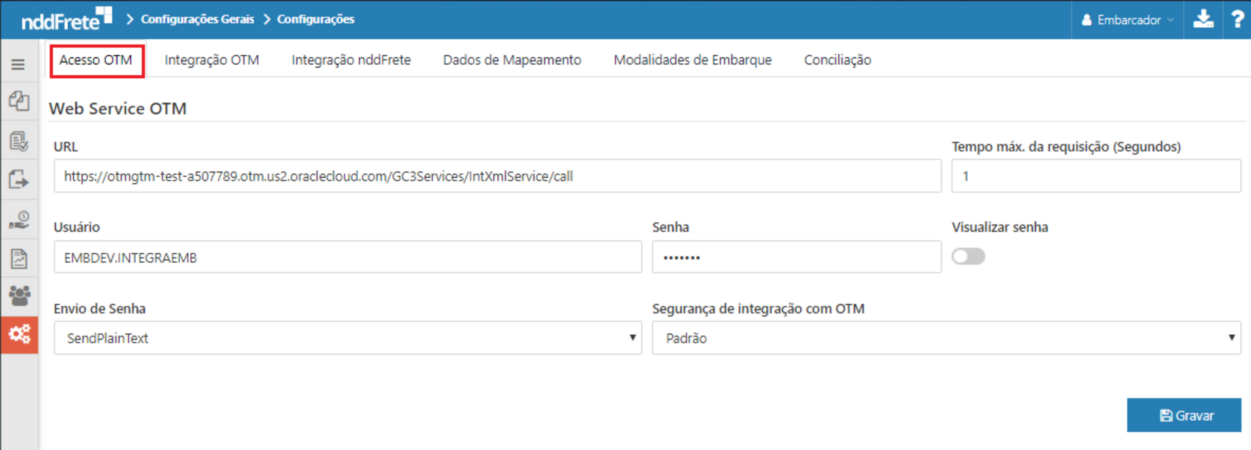1251x450 pixels.
Task: Open the users group sidebar icon
Action: (x=18, y=296)
